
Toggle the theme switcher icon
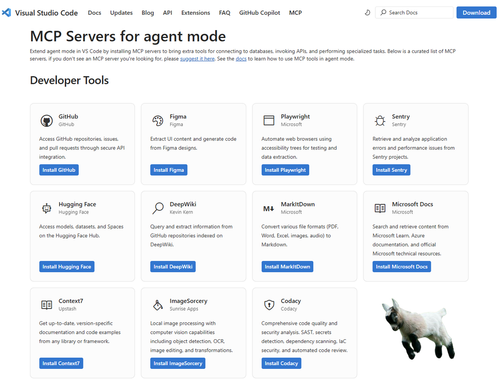point(367,13)
